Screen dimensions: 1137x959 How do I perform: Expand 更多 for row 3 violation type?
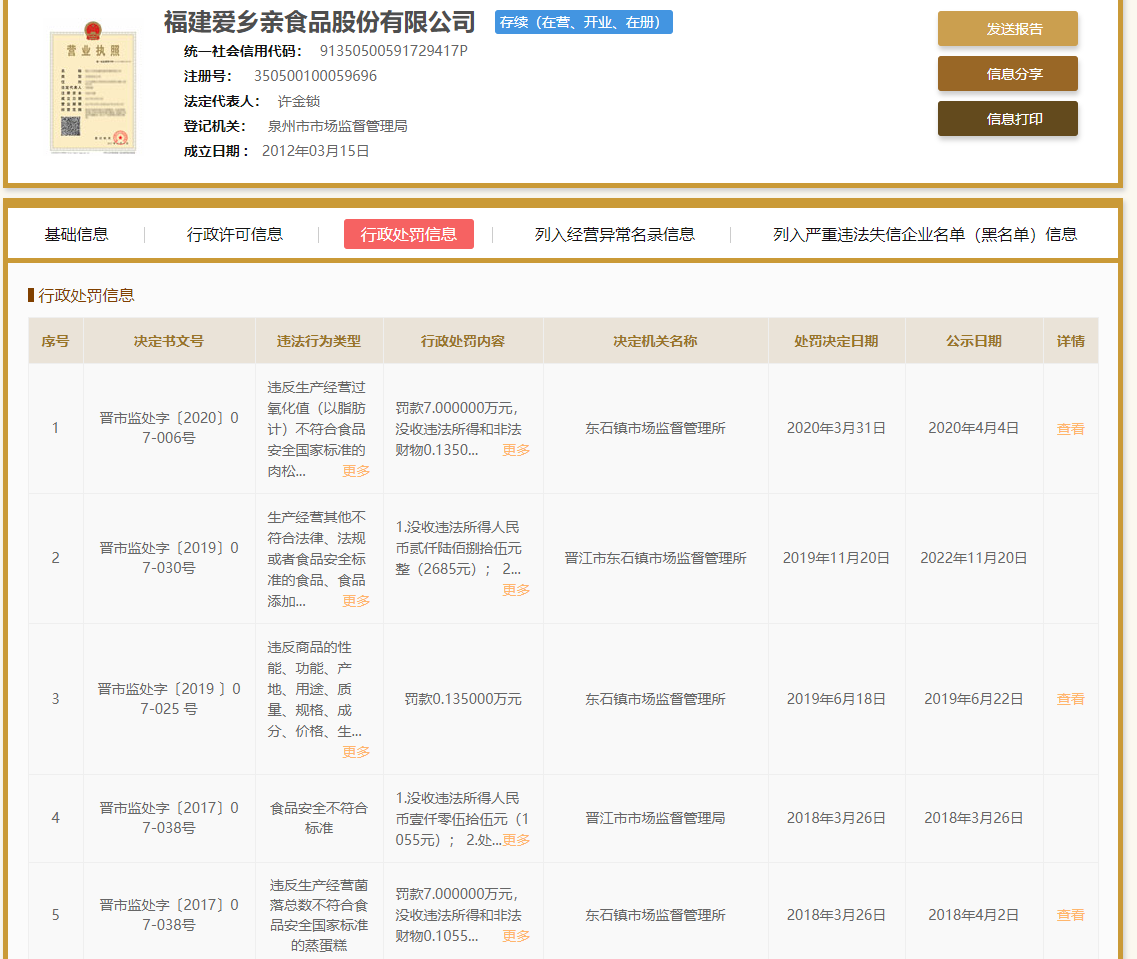point(356,752)
